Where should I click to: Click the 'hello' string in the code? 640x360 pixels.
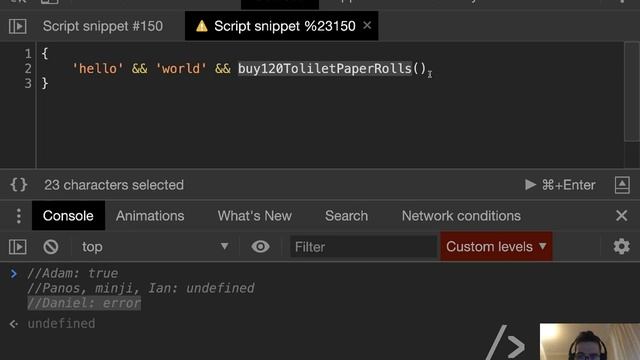coord(98,69)
